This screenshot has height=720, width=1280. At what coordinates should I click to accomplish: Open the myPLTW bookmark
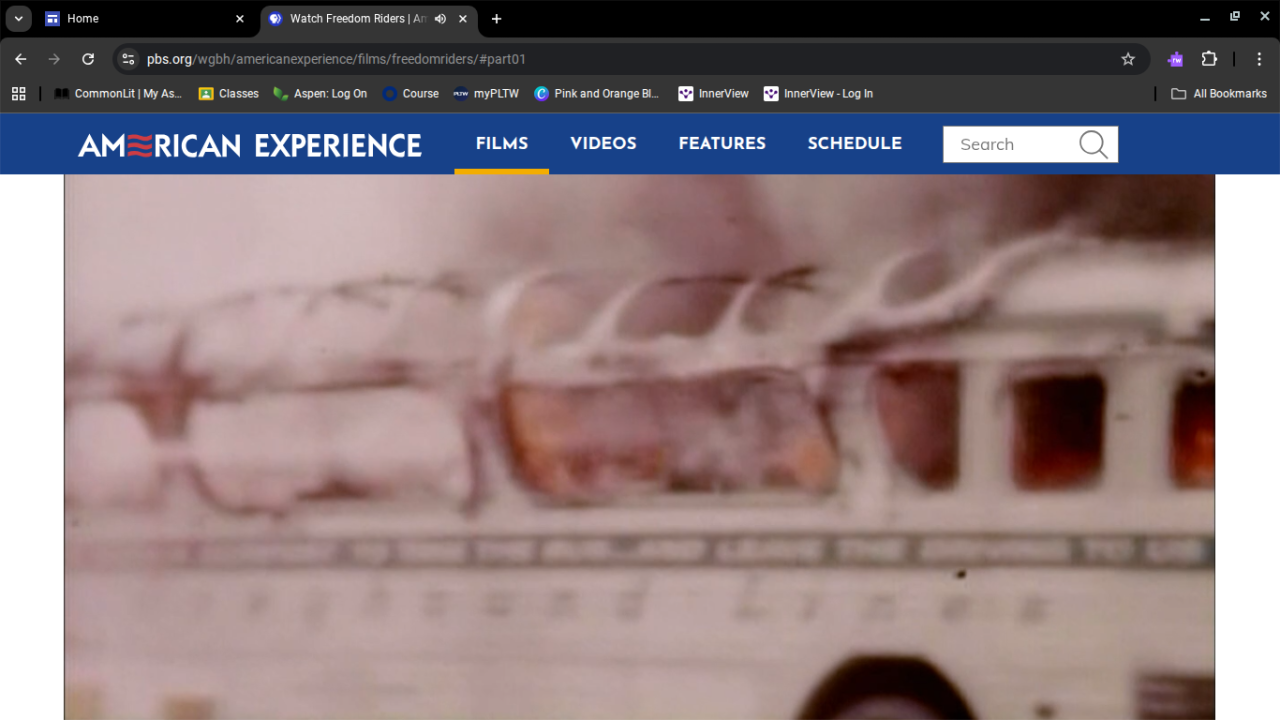pyautogui.click(x=486, y=94)
